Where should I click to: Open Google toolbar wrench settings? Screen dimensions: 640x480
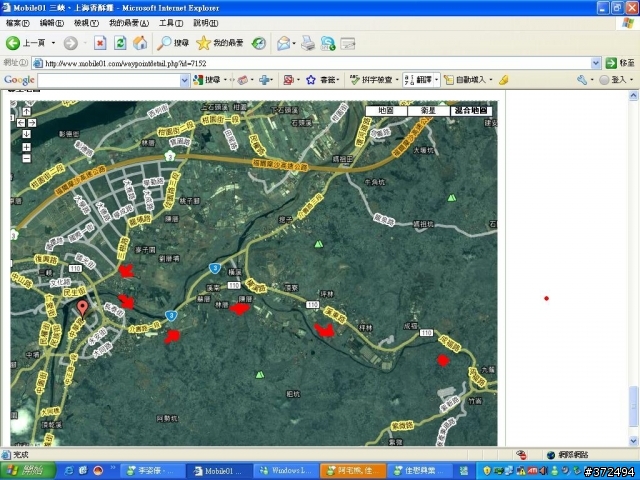coord(582,80)
